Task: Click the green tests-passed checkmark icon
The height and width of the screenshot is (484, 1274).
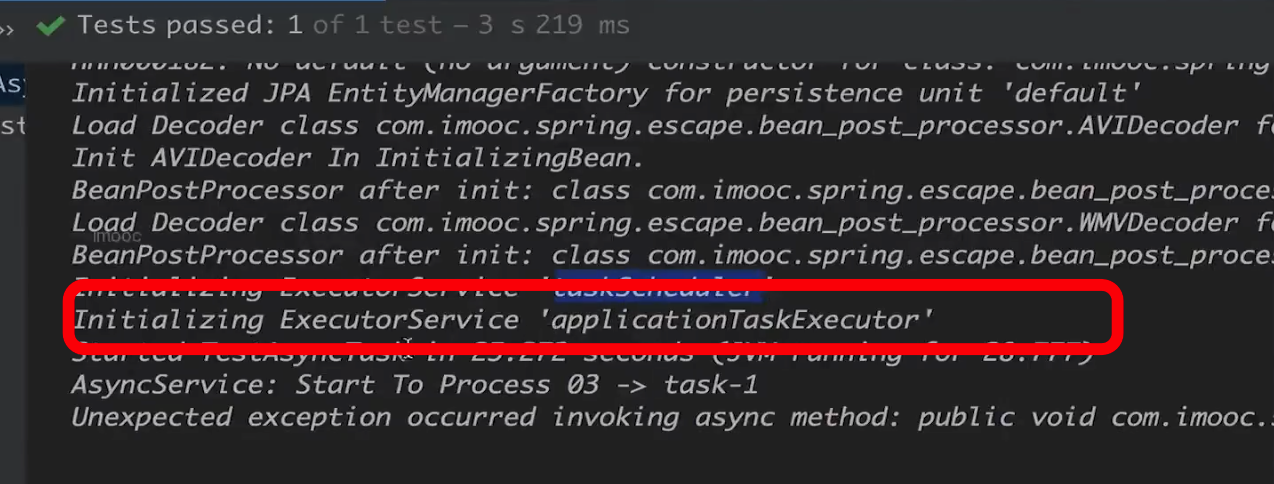Action: click(49, 26)
